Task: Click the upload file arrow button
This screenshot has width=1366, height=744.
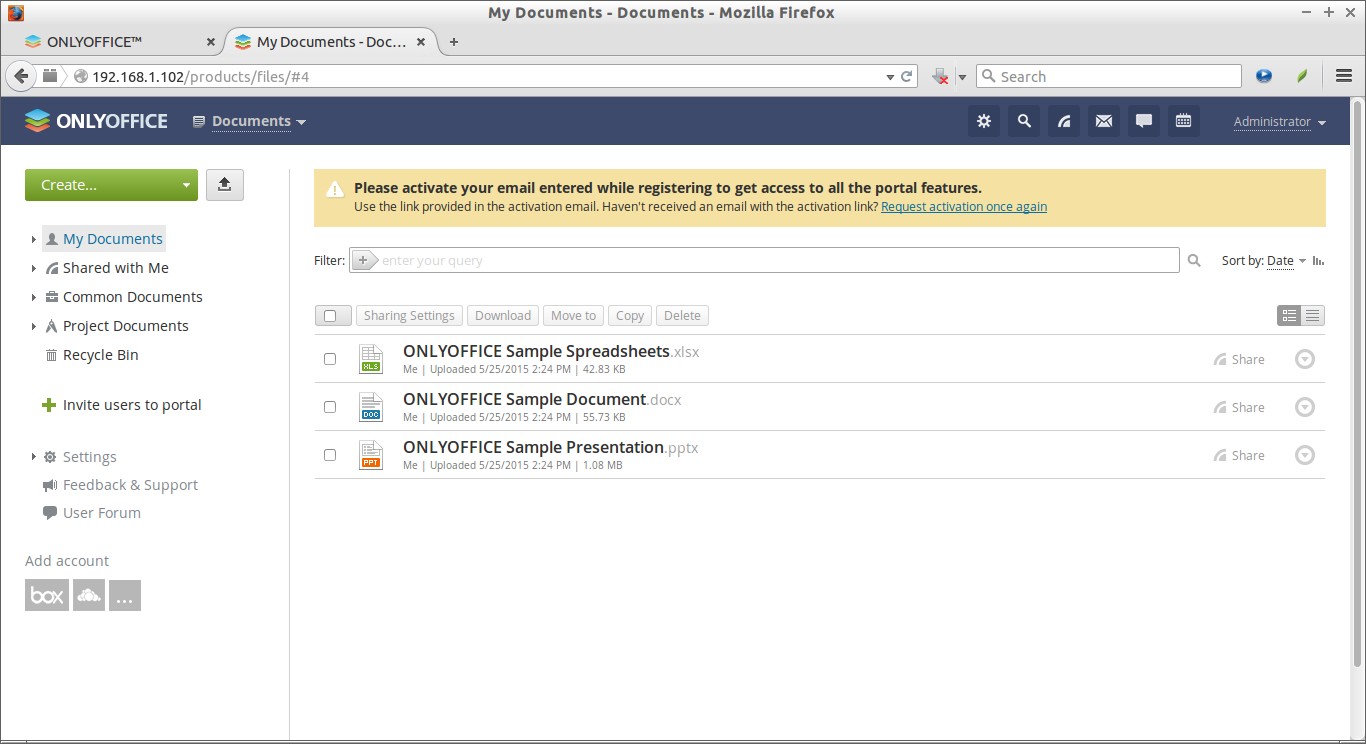Action: coord(225,184)
